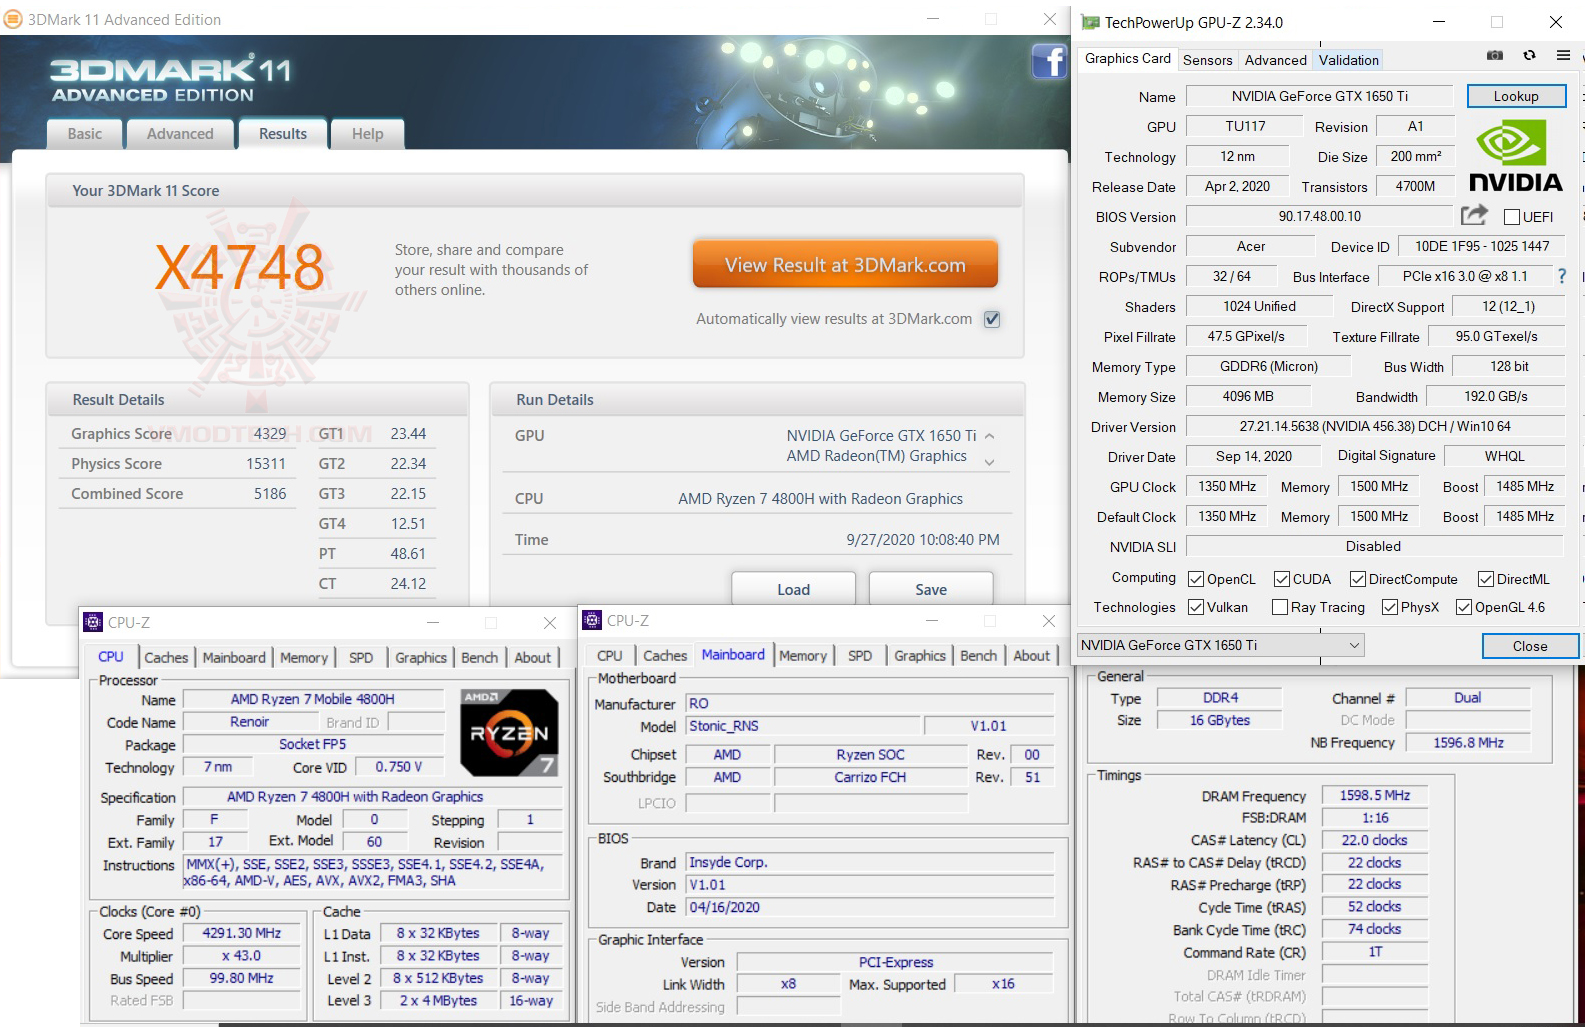The width and height of the screenshot is (1585, 1027).
Task: Switch to the Basic tab in 3DMark
Action: tap(85, 134)
